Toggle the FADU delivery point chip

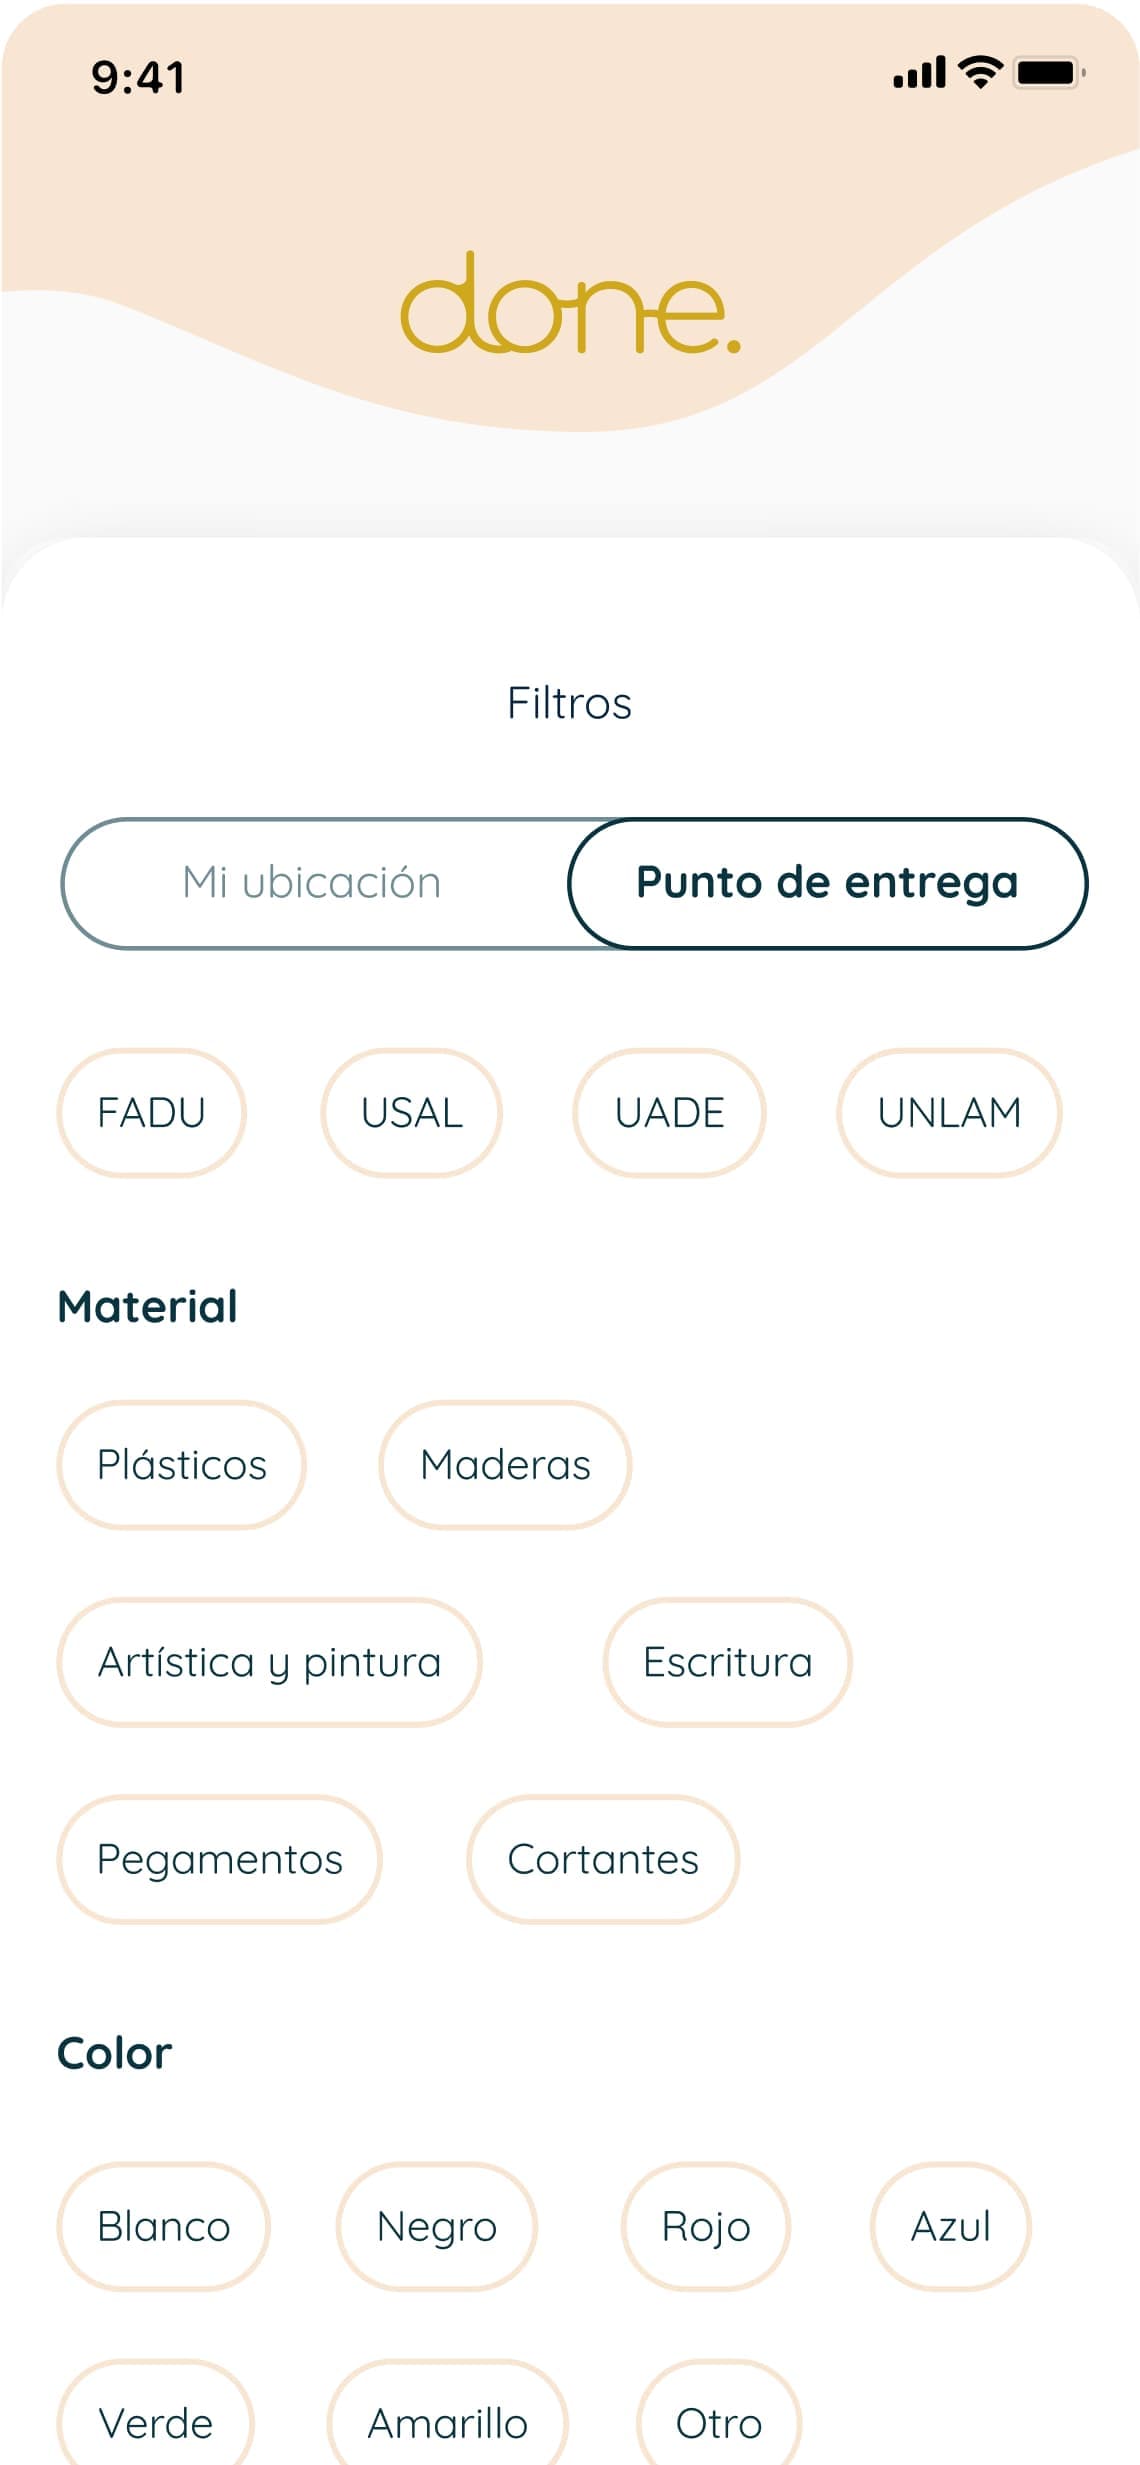[x=151, y=1113]
